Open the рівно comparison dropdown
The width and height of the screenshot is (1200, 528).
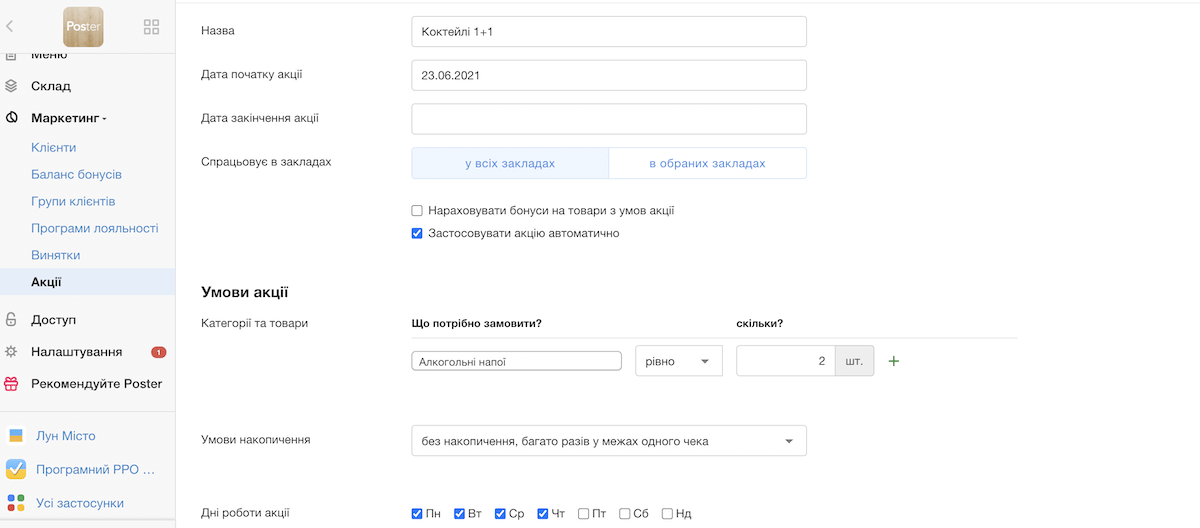(x=678, y=361)
